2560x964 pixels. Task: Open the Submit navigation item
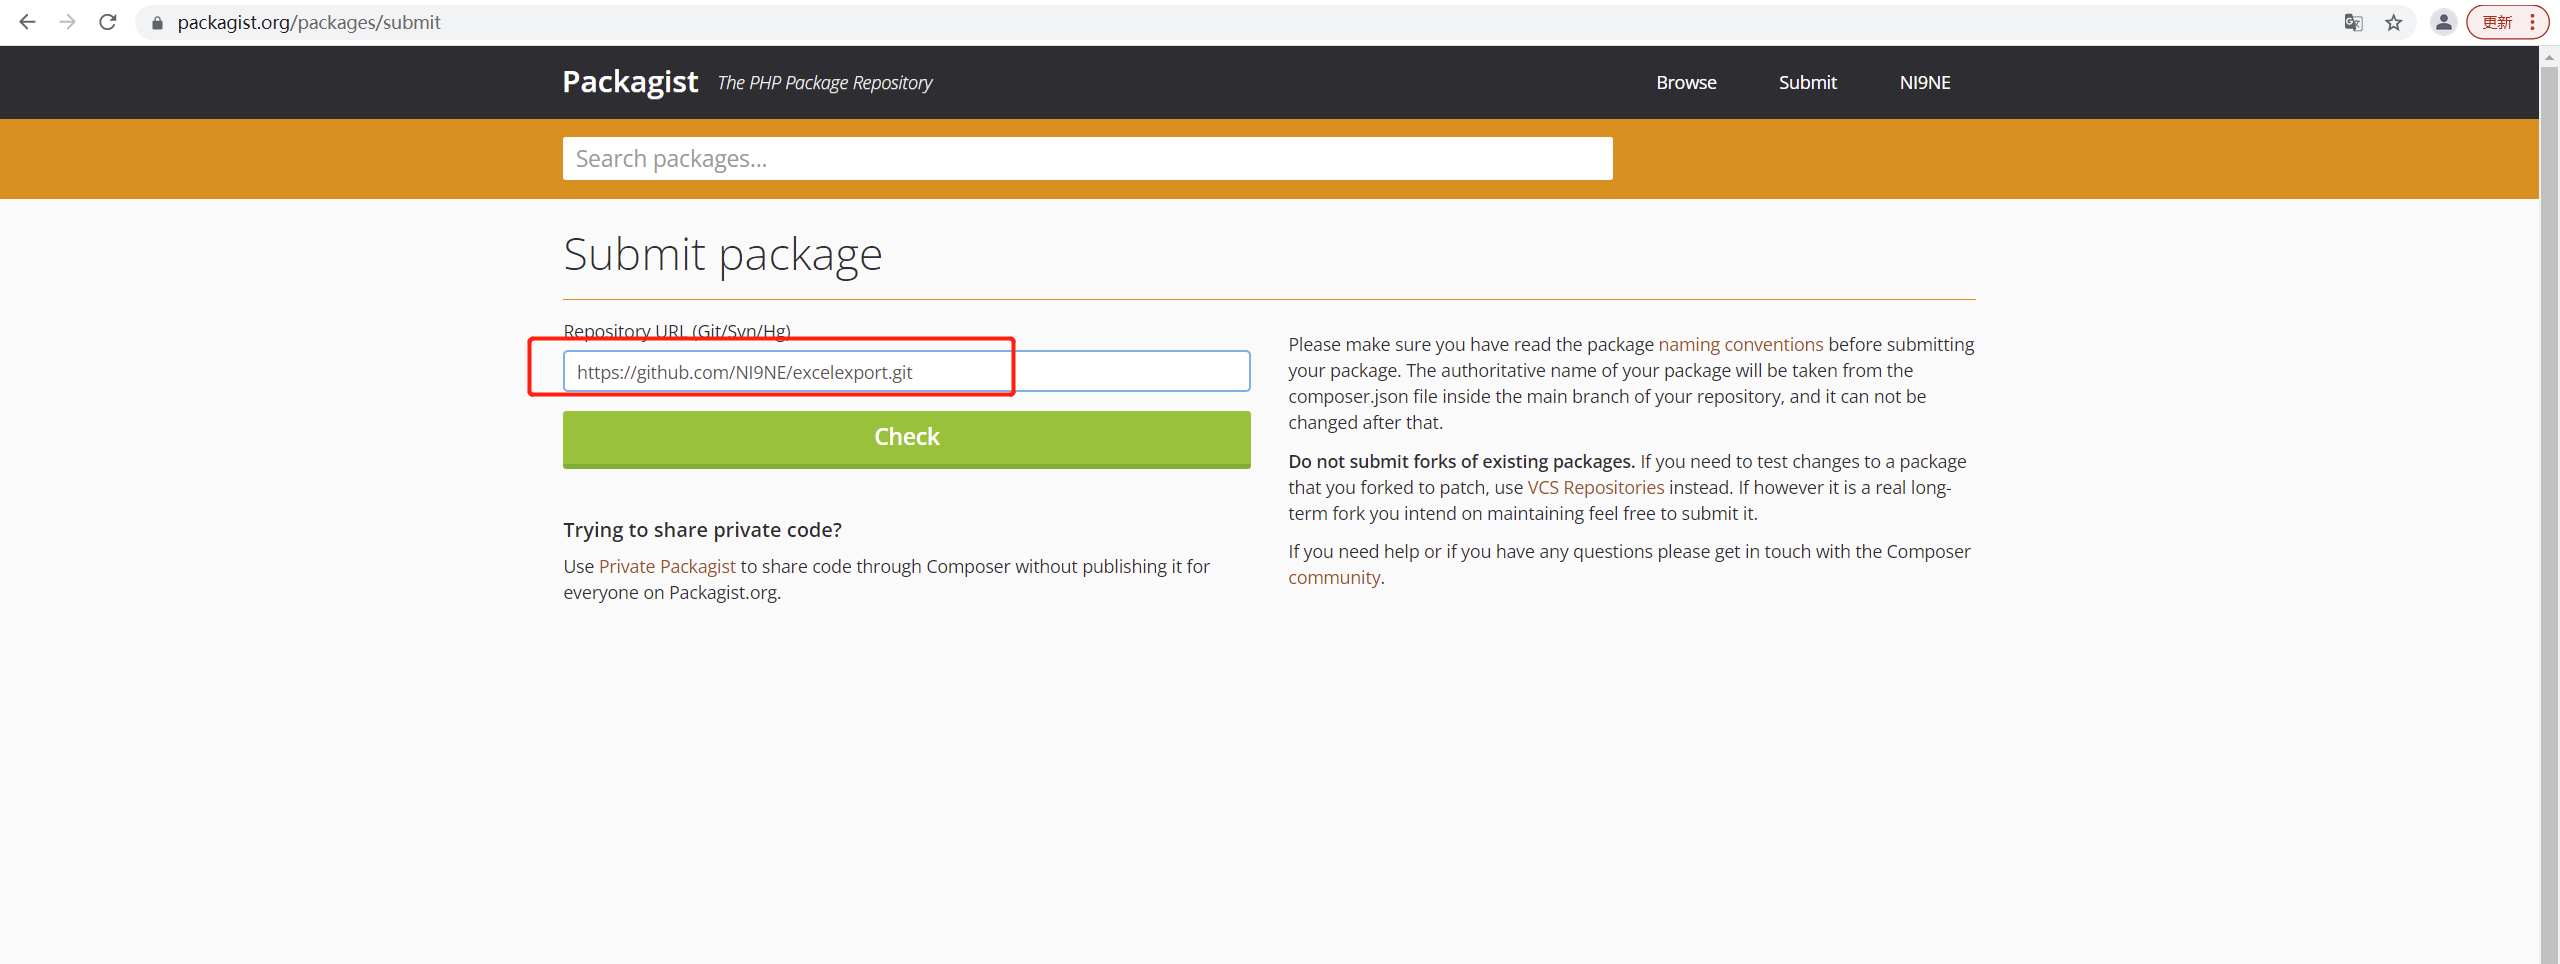coord(1807,83)
